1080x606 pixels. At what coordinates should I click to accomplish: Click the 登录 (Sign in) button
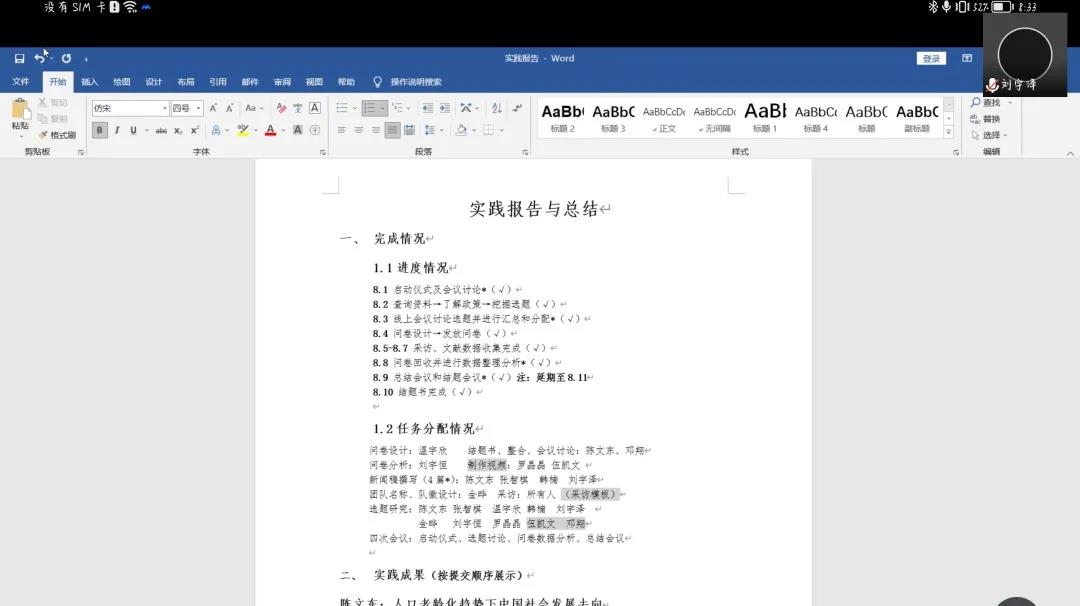point(931,58)
